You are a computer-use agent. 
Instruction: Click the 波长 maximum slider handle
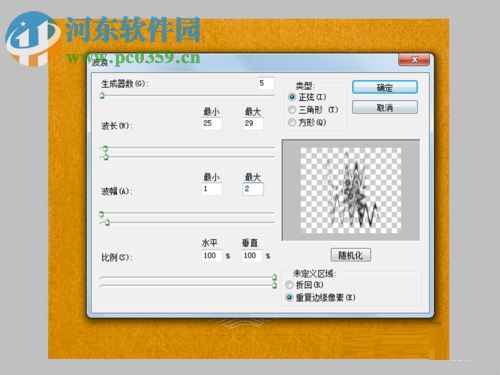tap(106, 157)
